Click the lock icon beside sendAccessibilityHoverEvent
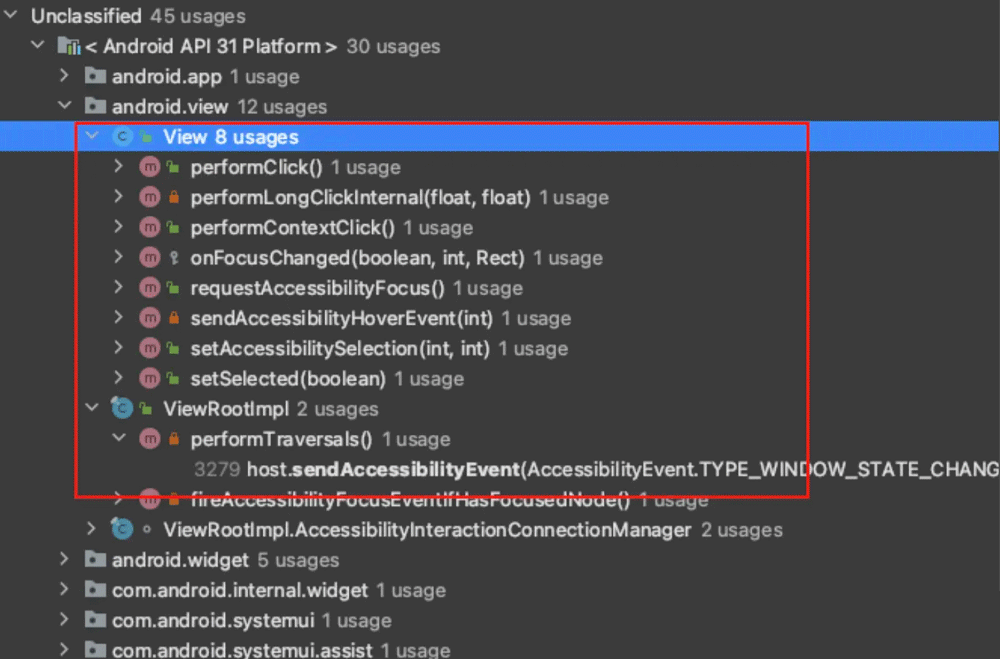The height and width of the screenshot is (659, 1000). pyautogui.click(x=173, y=319)
